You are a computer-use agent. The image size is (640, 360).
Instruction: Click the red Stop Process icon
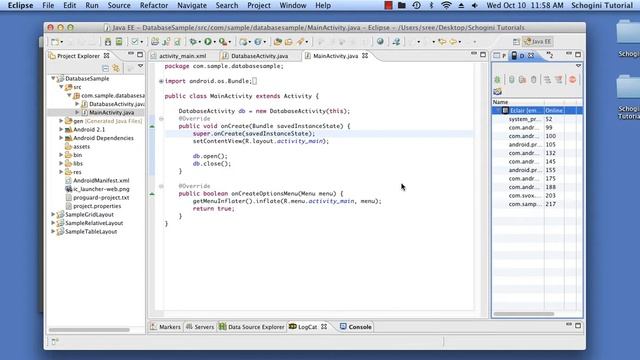coord(572,80)
